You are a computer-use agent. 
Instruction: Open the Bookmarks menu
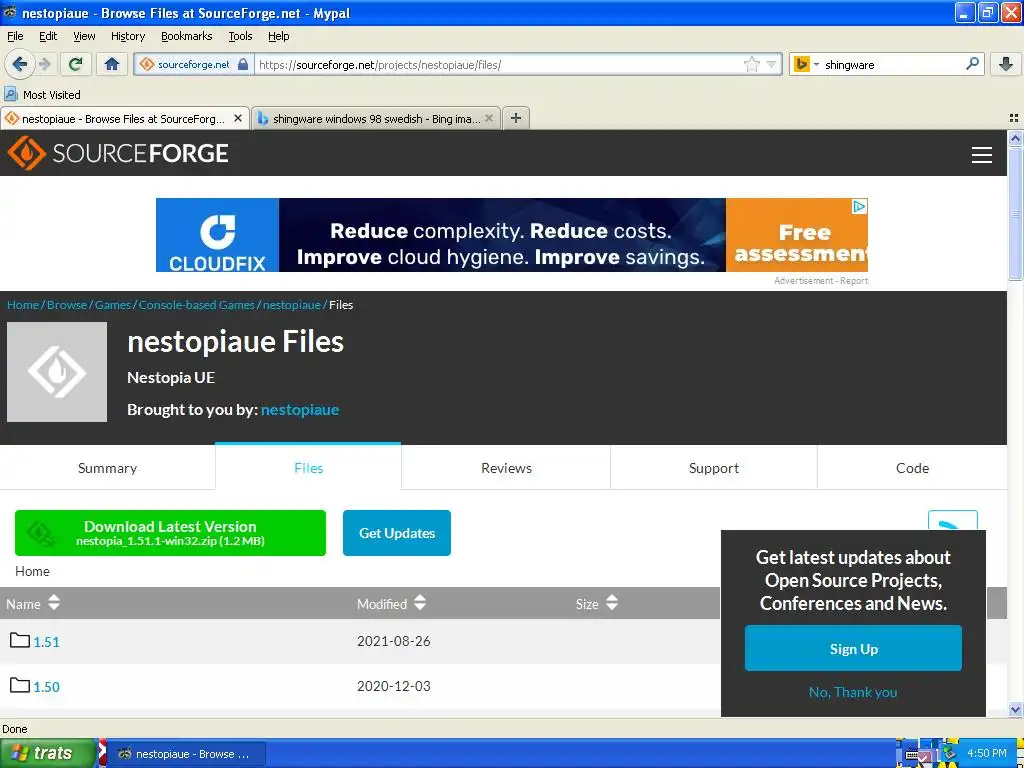186,36
